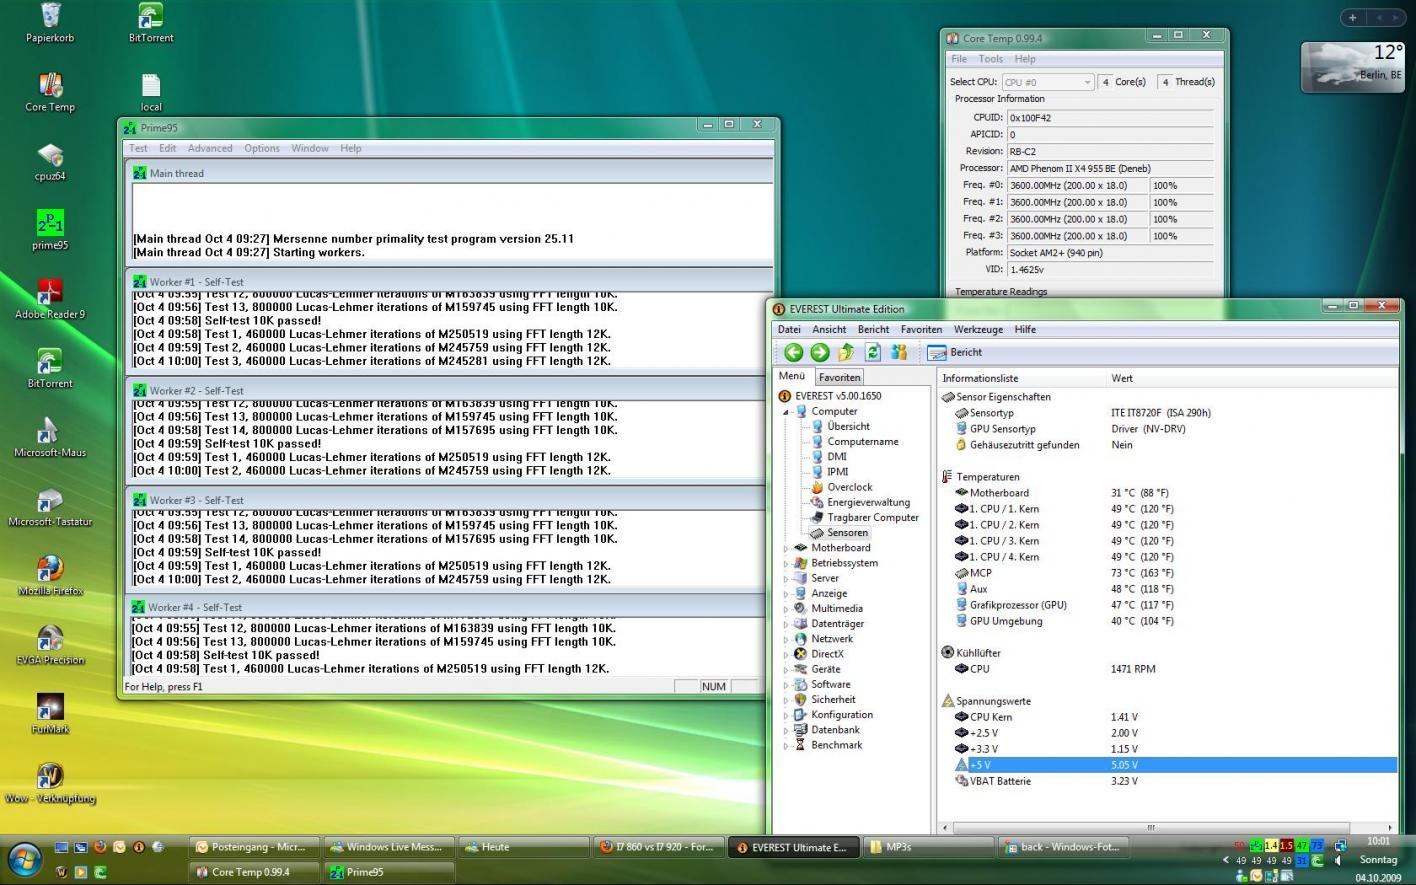Screen dimensions: 1416x885
Task: Collapse the Computer tree node
Action: coord(786,411)
